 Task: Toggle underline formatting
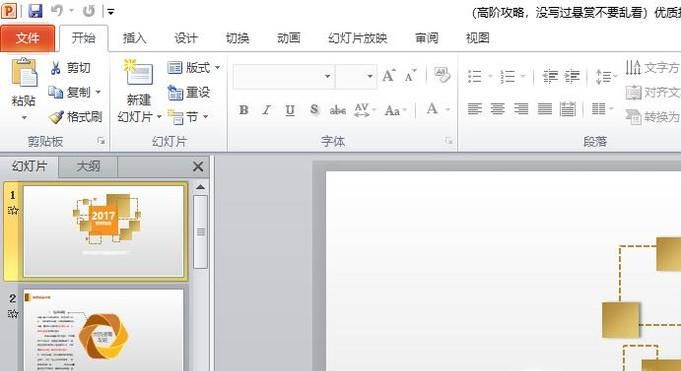pos(290,110)
